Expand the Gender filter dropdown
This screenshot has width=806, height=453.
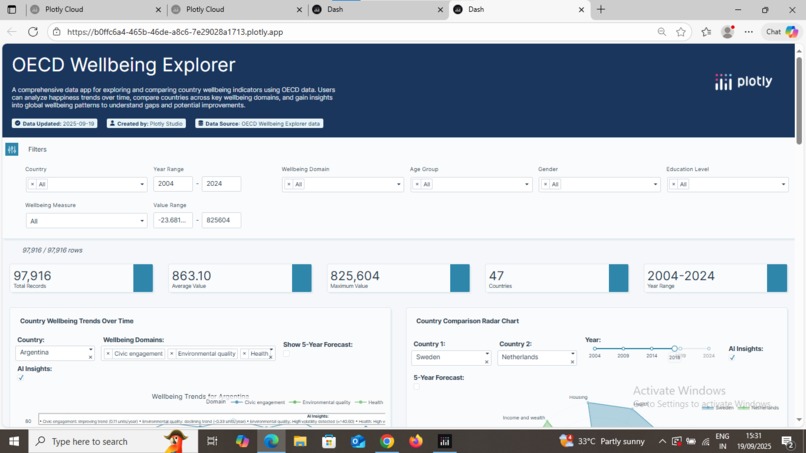tap(655, 184)
